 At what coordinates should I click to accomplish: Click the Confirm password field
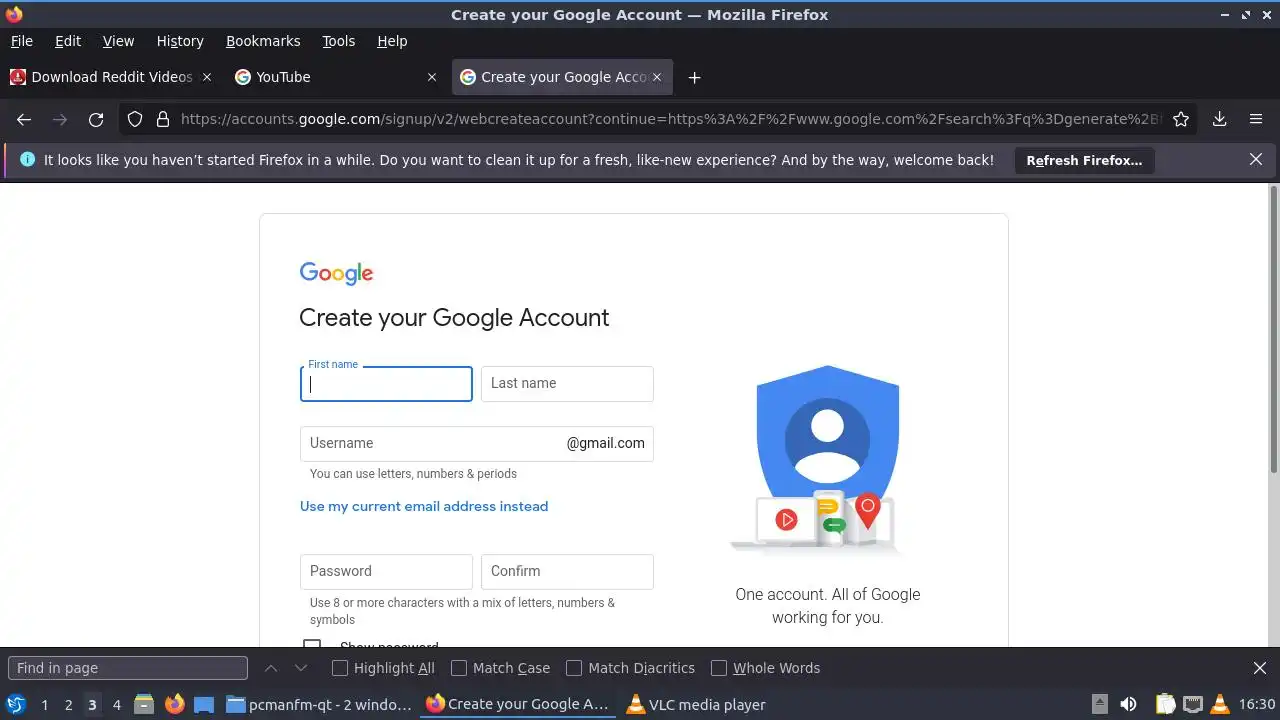(567, 571)
